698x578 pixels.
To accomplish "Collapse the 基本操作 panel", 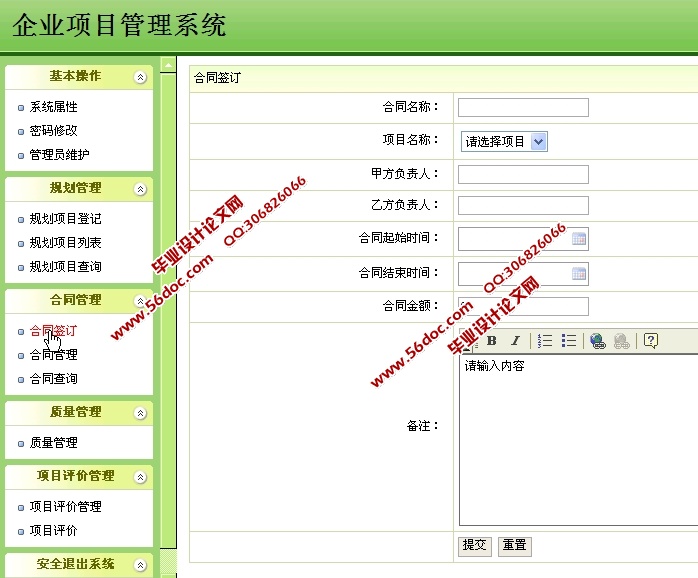I will coord(140,77).
